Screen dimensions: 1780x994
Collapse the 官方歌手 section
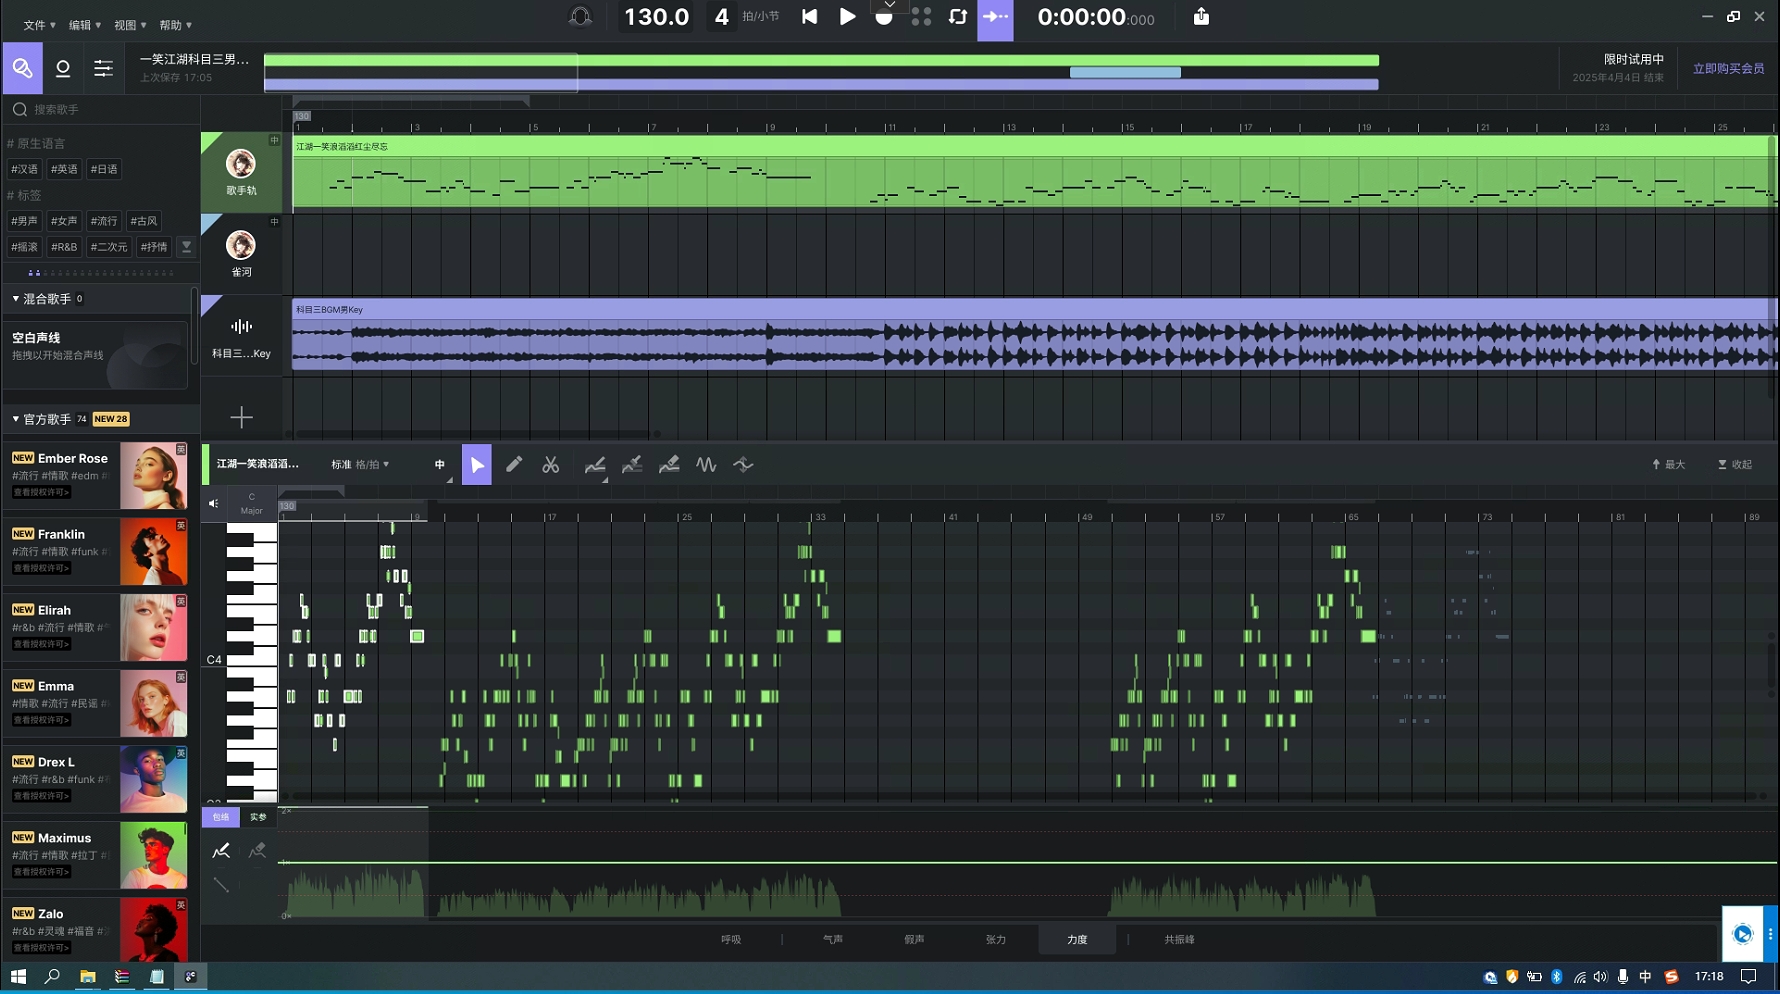(x=16, y=419)
